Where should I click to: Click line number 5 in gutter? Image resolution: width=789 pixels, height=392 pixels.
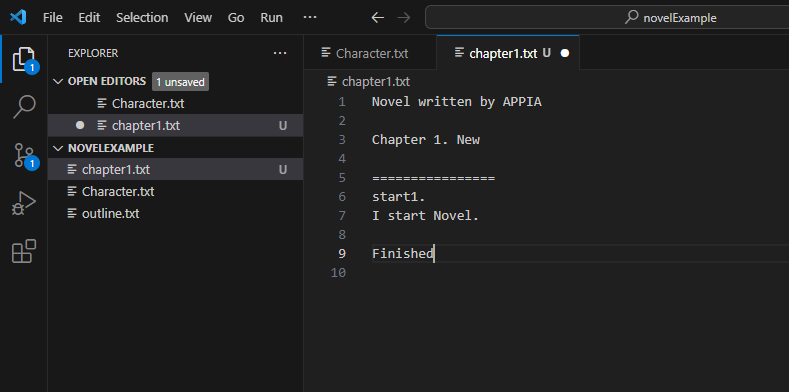[342, 178]
